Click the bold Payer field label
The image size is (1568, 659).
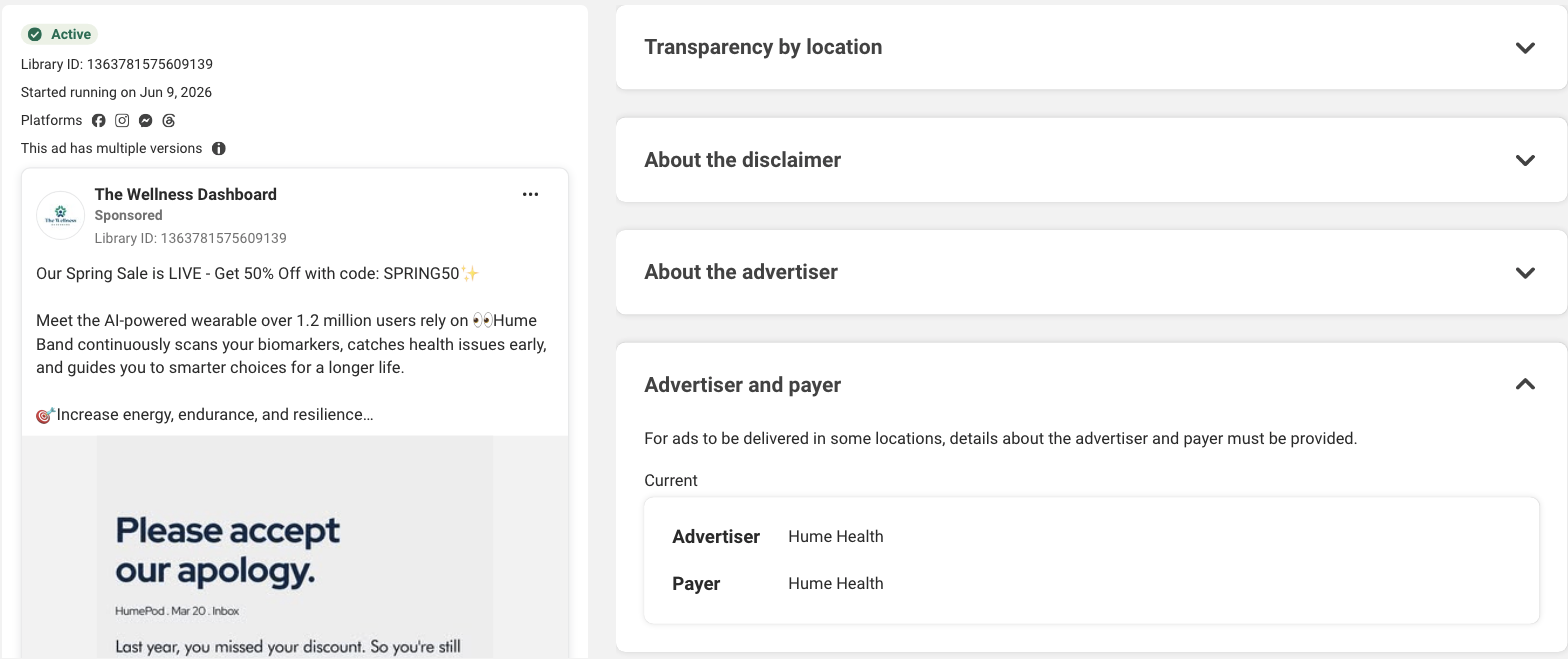696,584
